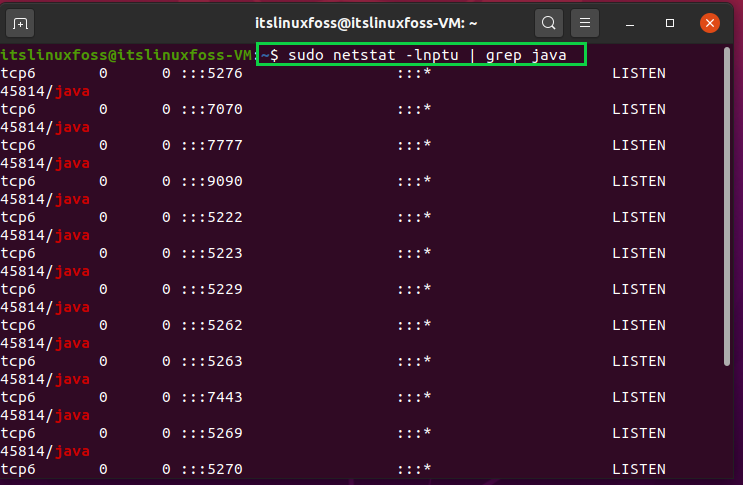Click the prompt itslinuxfoss@itslinuxfoss-VM
This screenshot has width=743, height=485.
click(126, 55)
